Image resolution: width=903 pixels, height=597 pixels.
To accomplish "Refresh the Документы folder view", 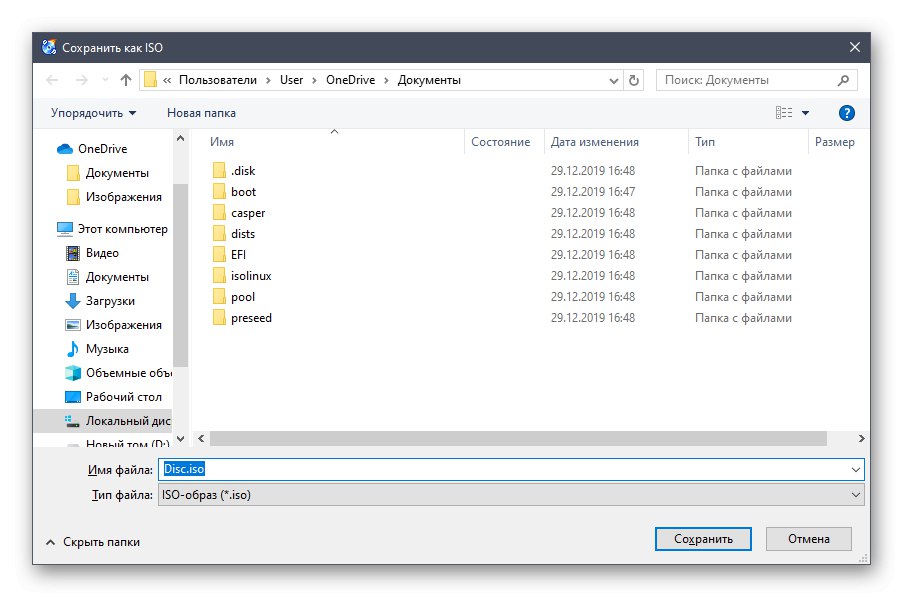I will coord(634,80).
